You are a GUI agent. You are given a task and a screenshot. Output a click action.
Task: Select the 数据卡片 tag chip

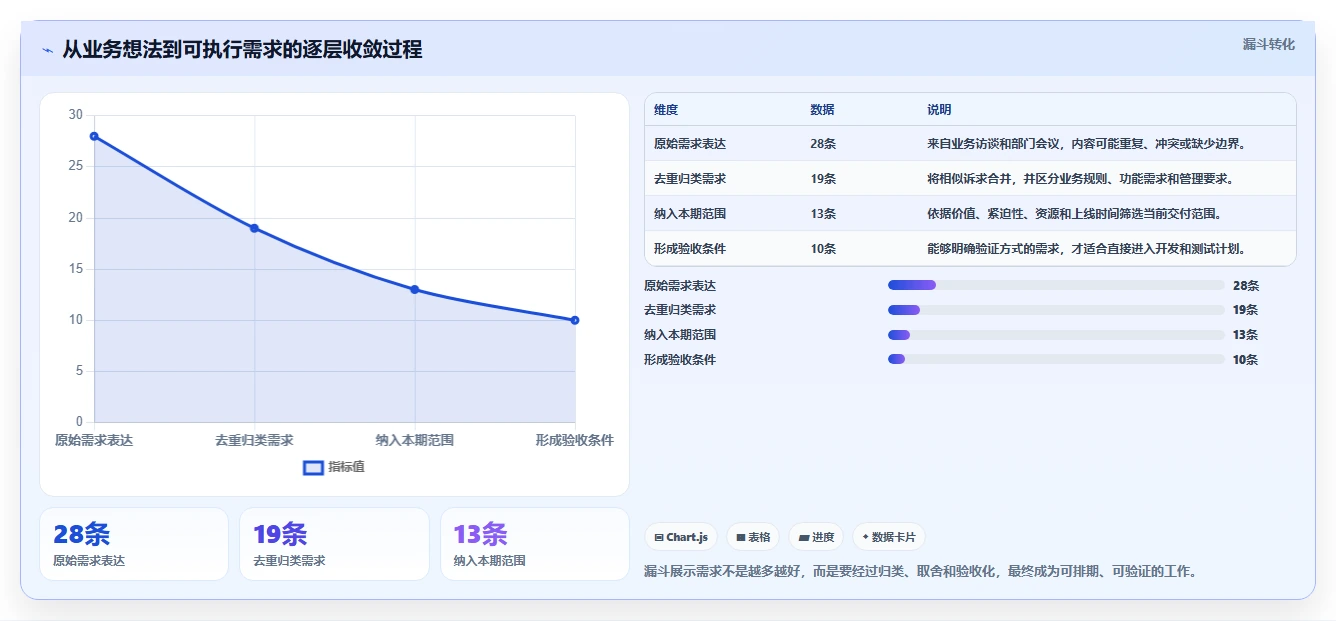coord(888,537)
